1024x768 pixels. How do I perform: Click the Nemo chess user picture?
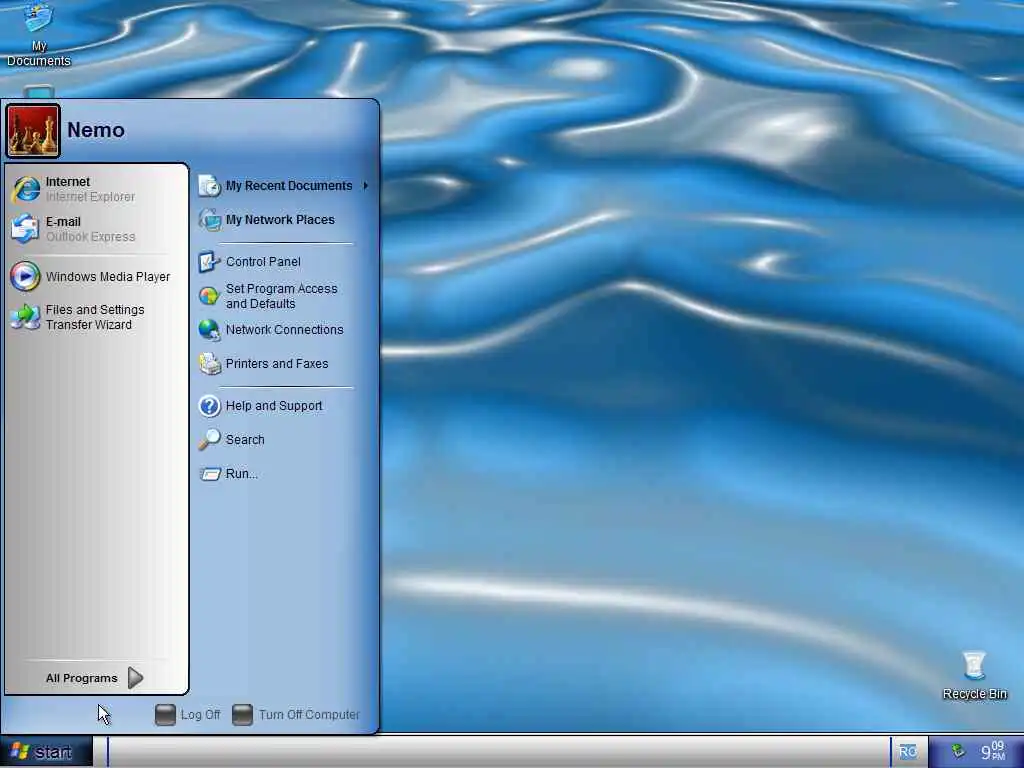pos(33,131)
